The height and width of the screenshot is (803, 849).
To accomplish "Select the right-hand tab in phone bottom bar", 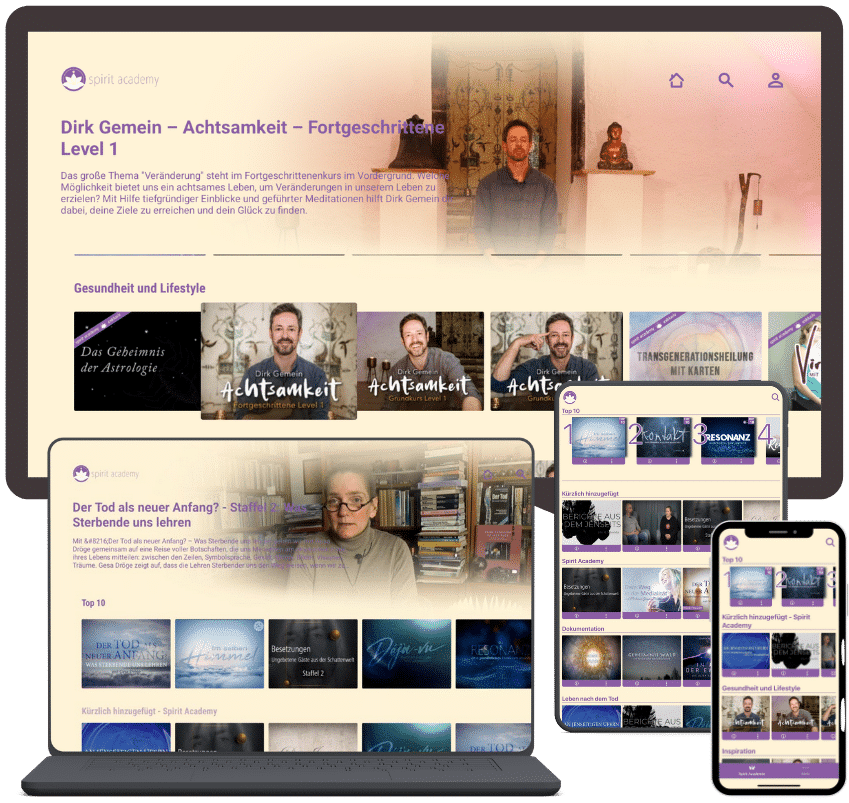I will pos(806,771).
